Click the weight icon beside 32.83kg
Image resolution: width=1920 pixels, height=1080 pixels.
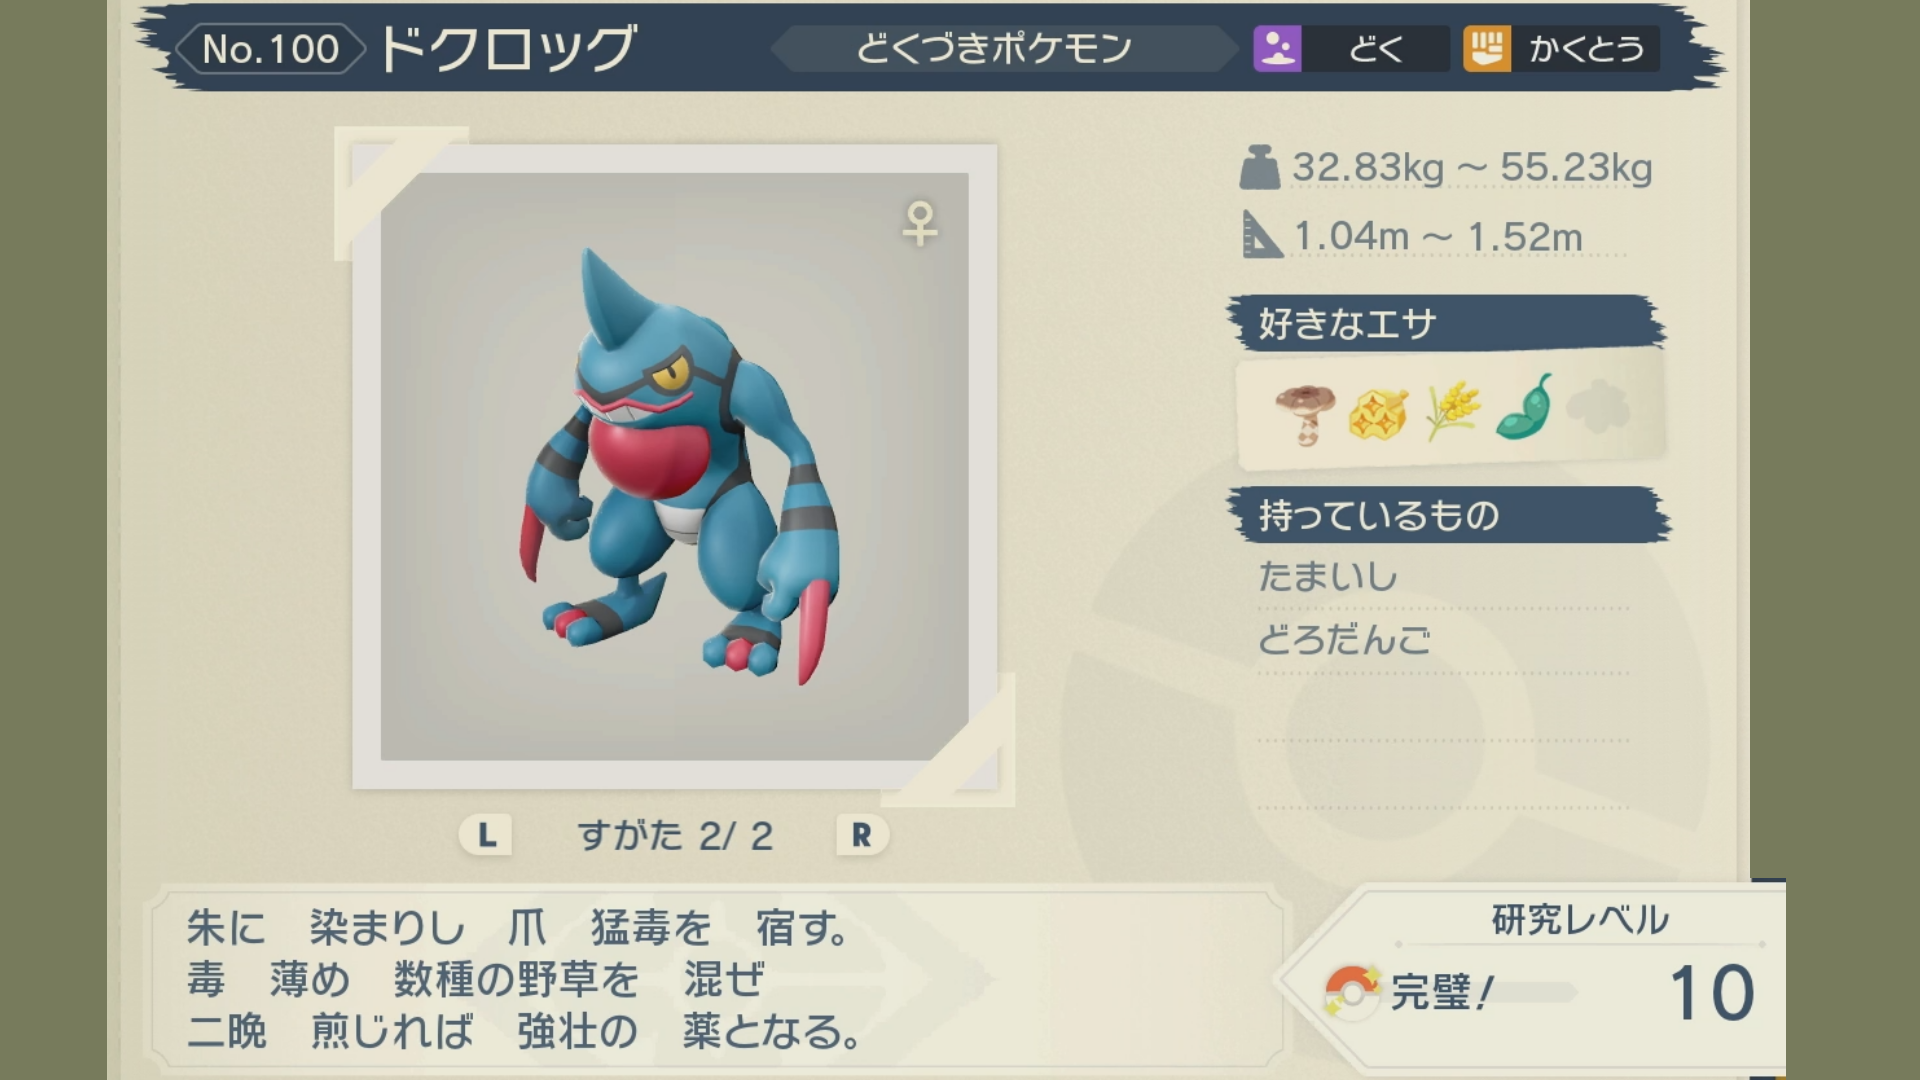[x=1260, y=167]
